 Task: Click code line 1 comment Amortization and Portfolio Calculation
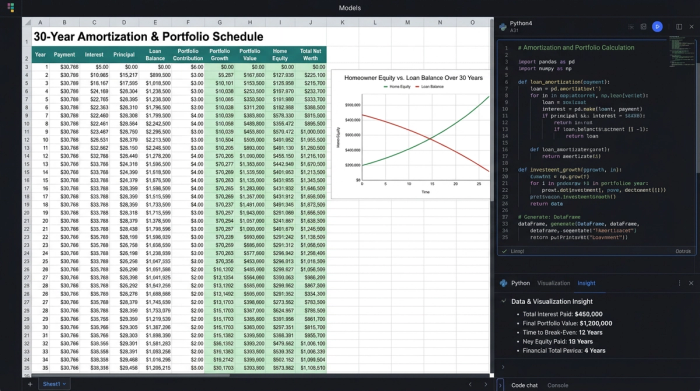tap(576, 48)
